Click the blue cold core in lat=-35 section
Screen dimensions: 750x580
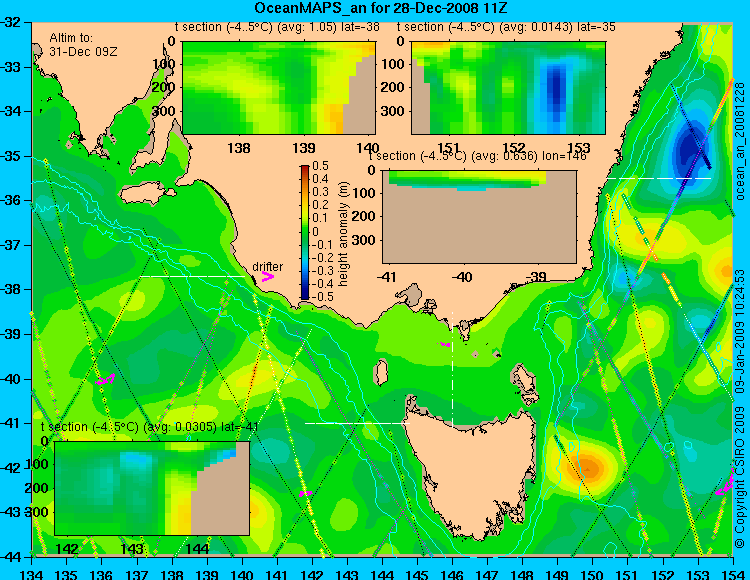555,88
